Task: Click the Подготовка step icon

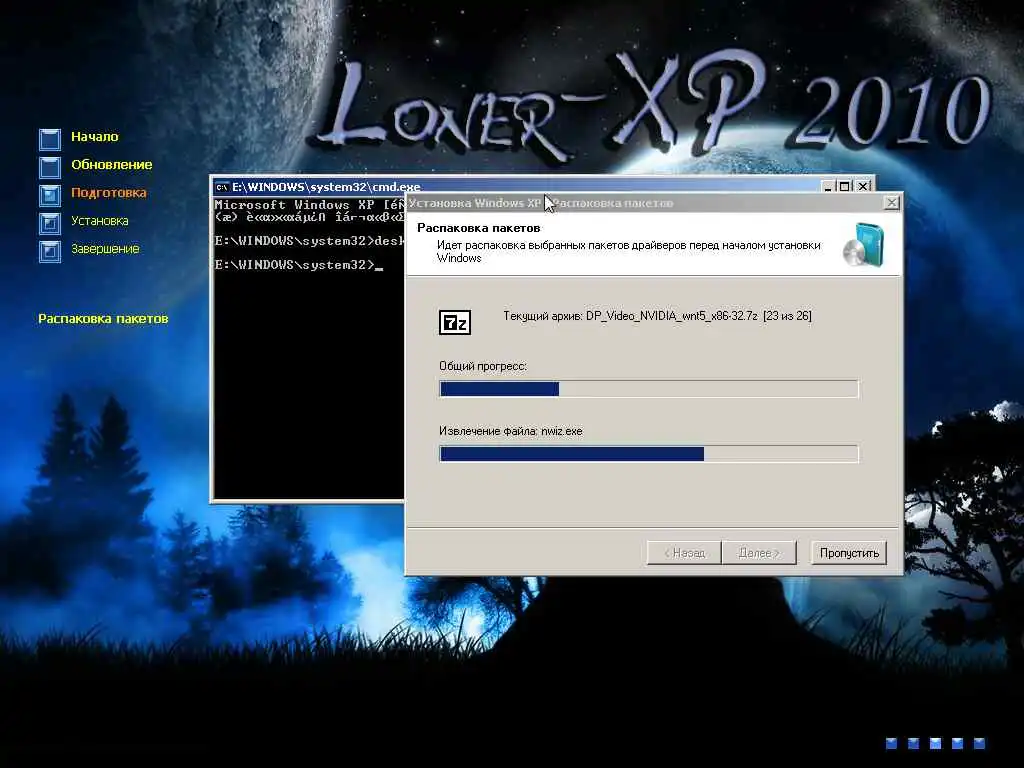Action: coord(50,195)
